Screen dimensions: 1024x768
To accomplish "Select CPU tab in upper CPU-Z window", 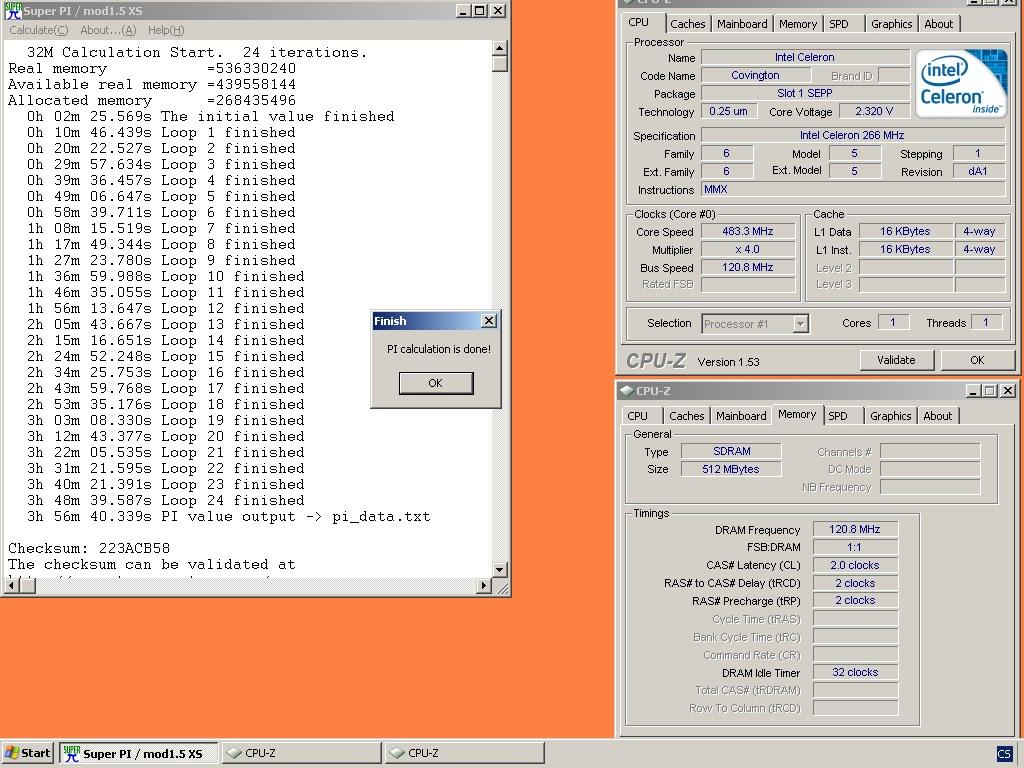I will pyautogui.click(x=639, y=22).
